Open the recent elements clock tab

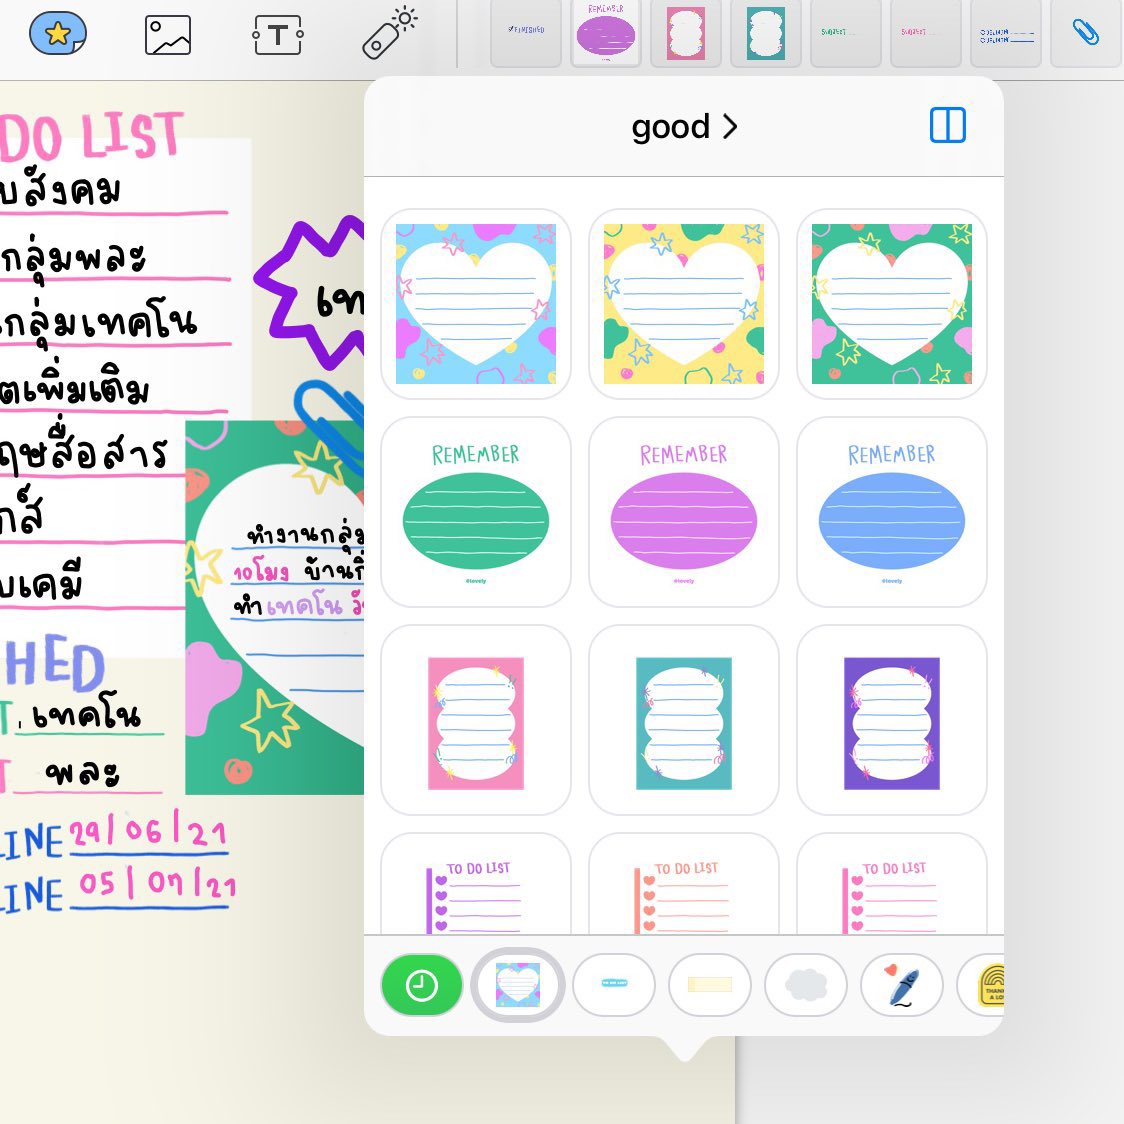pos(422,985)
